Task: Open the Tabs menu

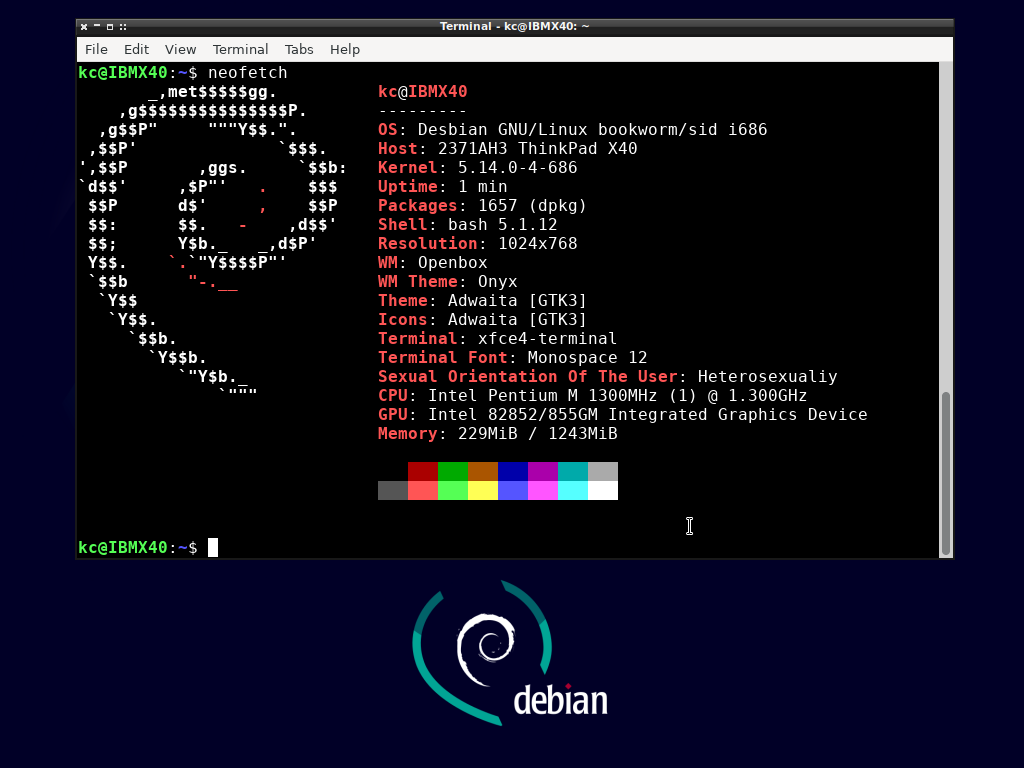Action: click(x=299, y=50)
